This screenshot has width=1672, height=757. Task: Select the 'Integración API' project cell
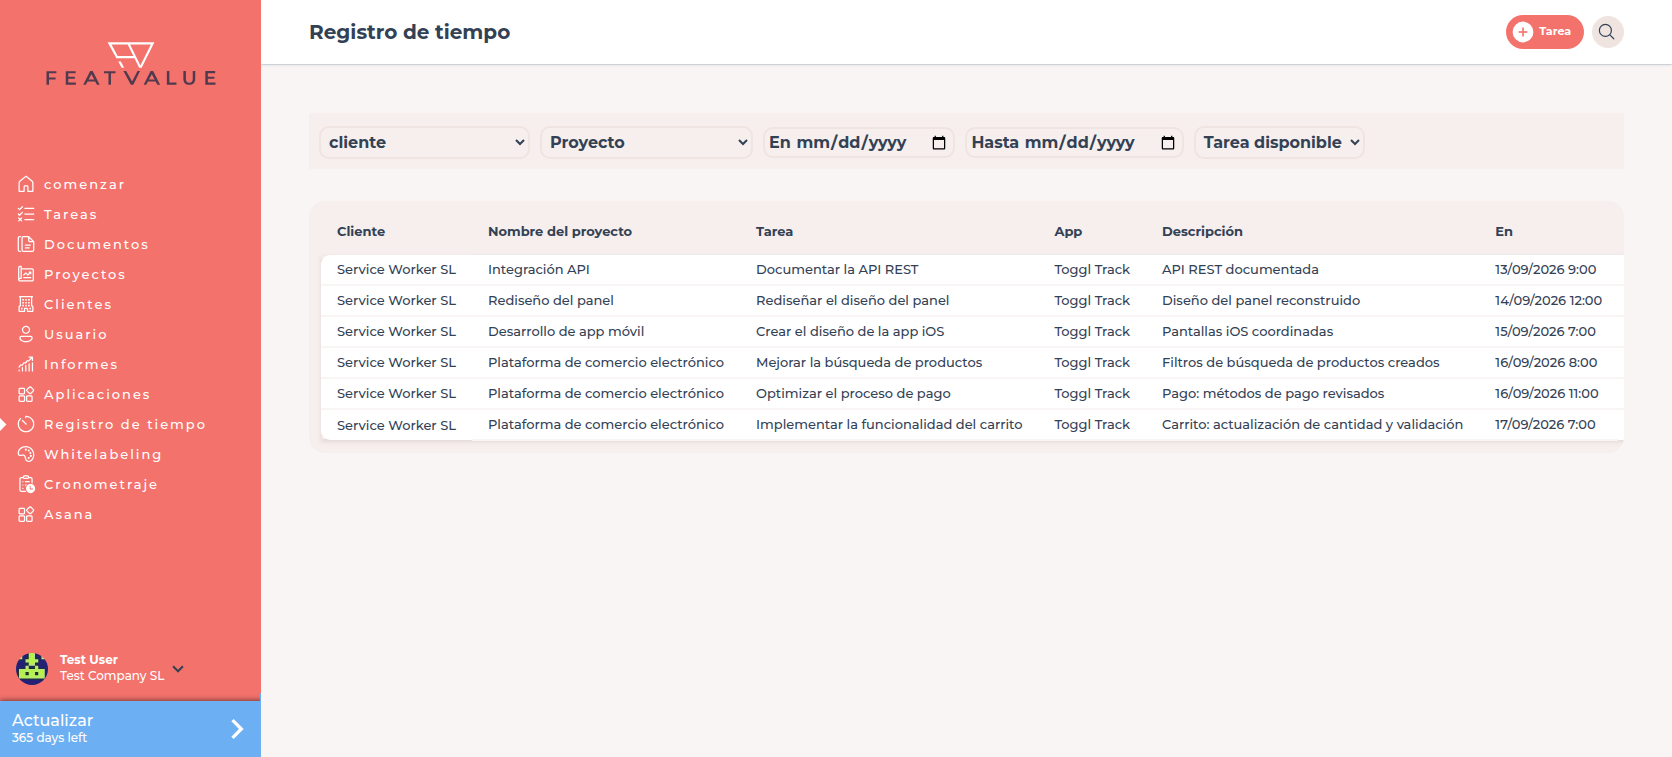[539, 269]
